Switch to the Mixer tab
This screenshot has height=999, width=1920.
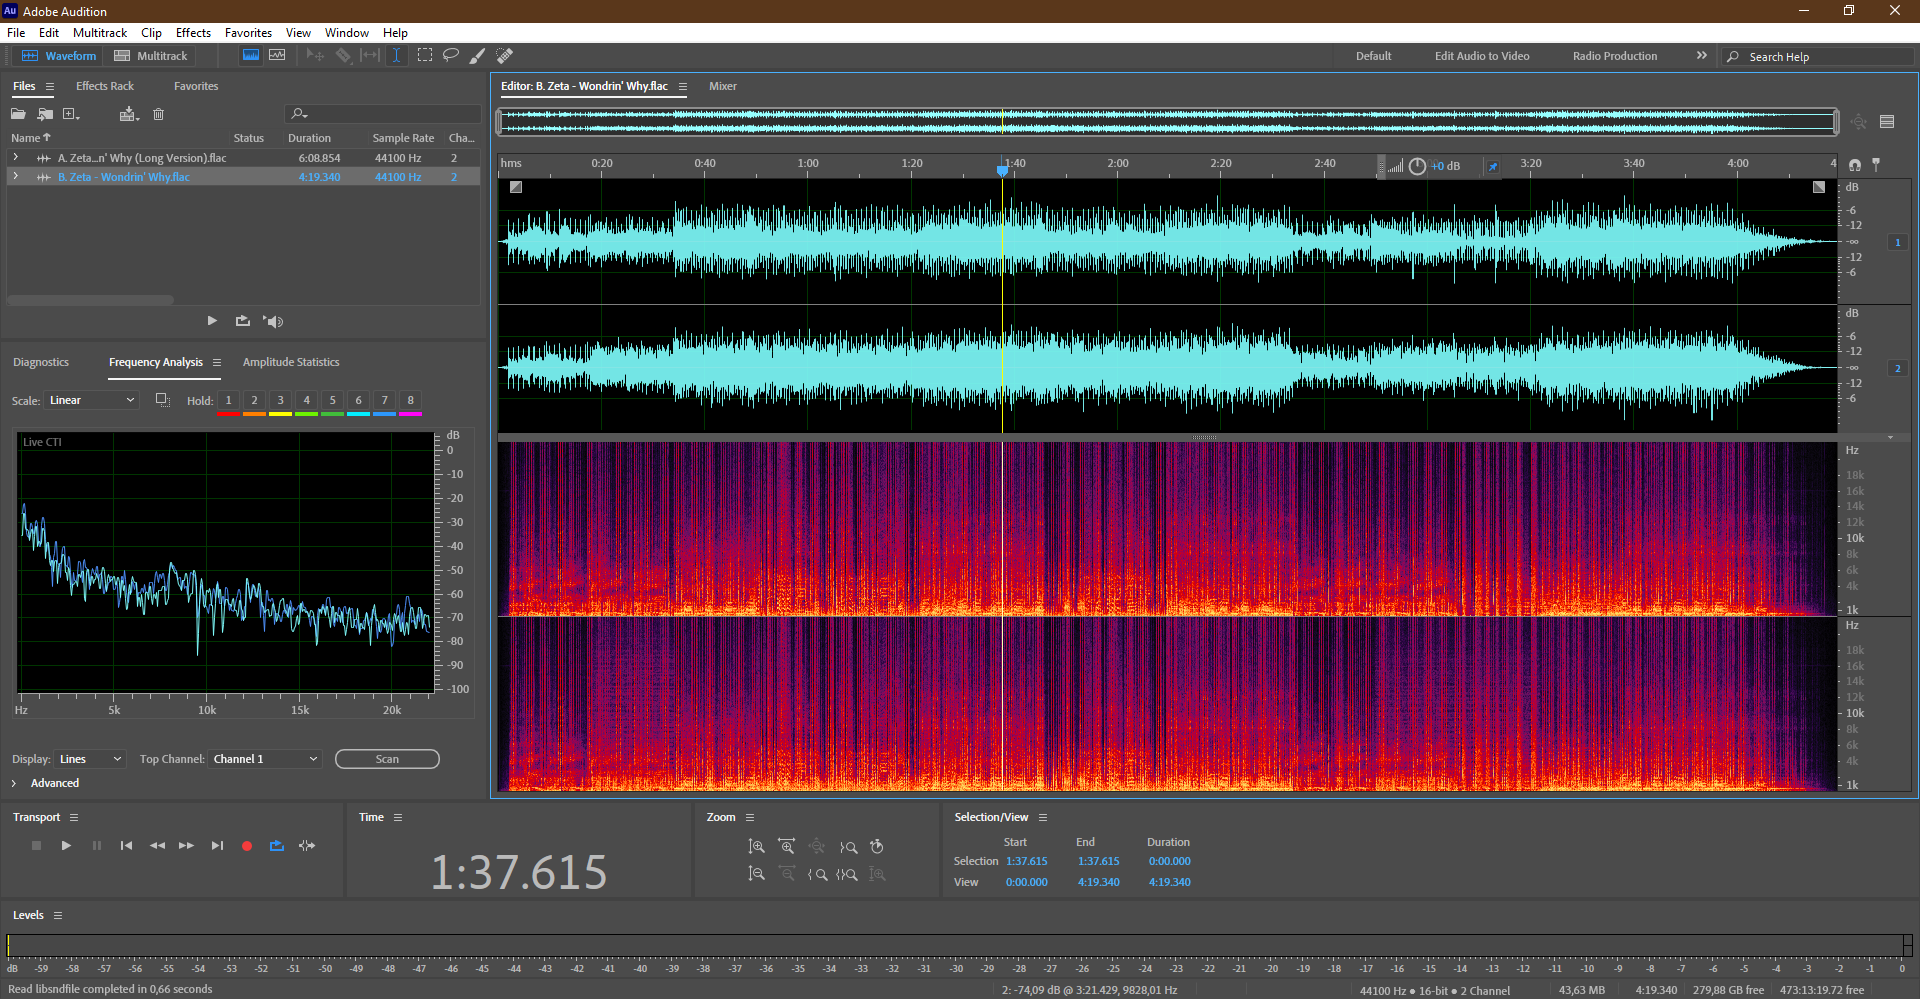[723, 86]
